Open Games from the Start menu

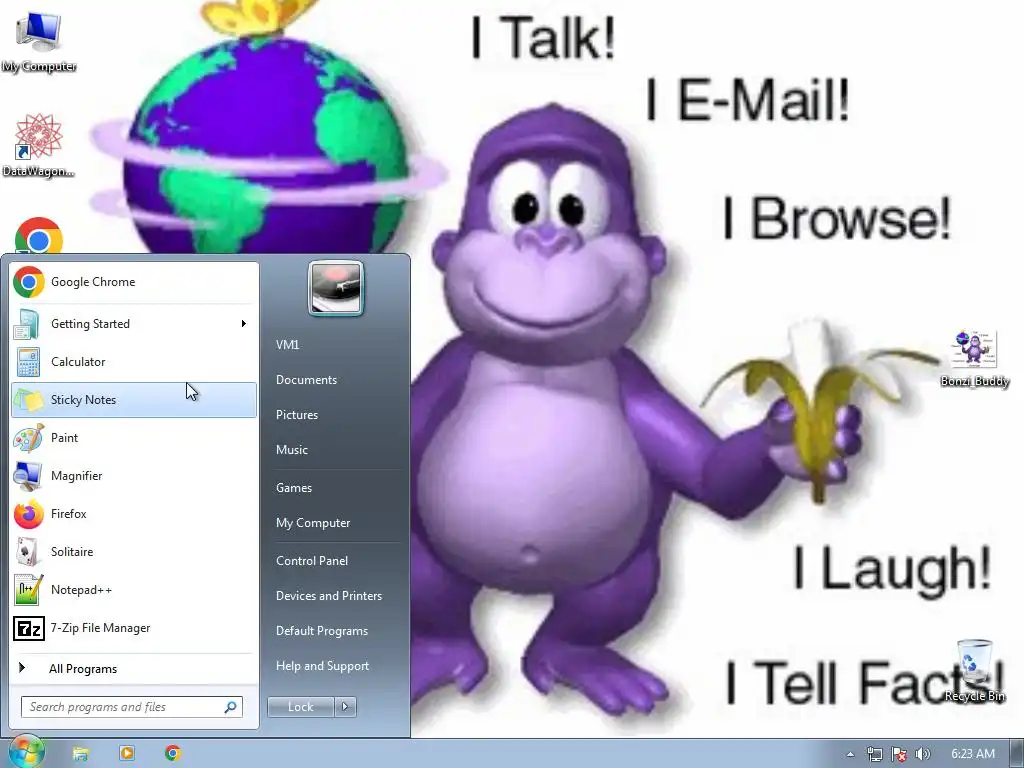coord(294,488)
